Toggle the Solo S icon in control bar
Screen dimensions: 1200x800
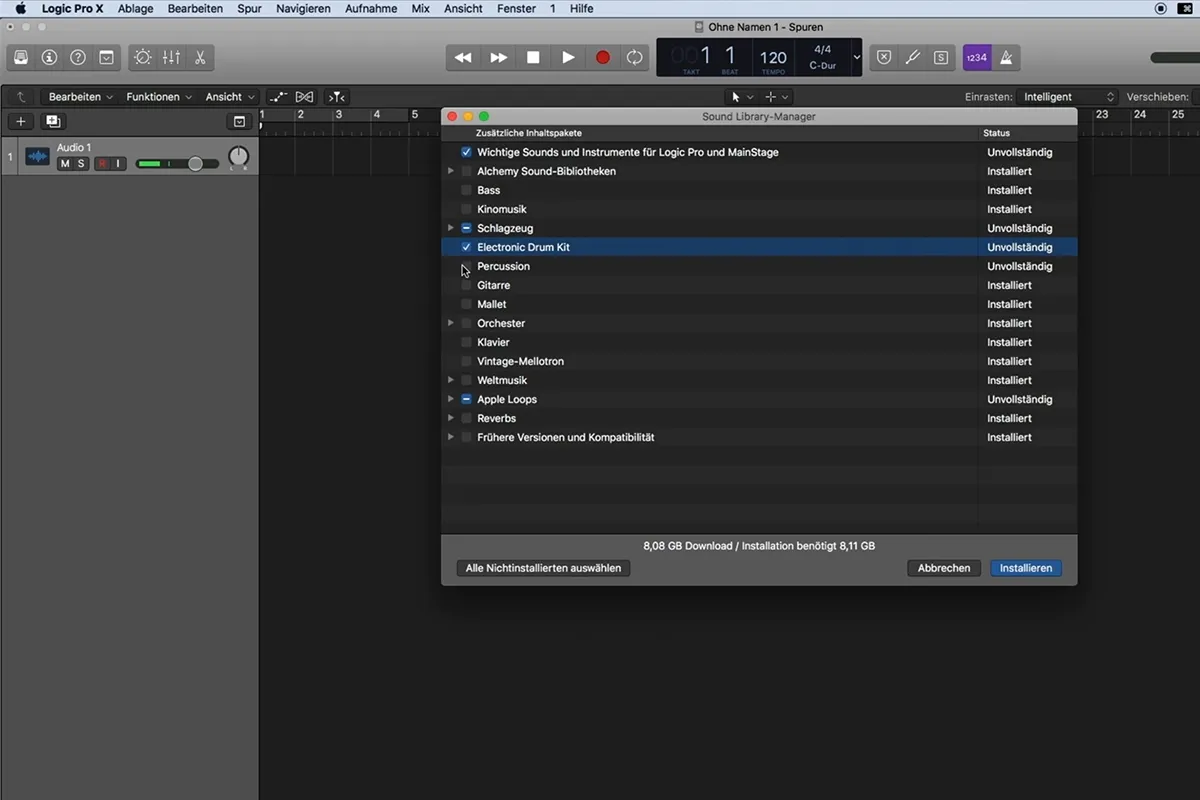point(941,57)
